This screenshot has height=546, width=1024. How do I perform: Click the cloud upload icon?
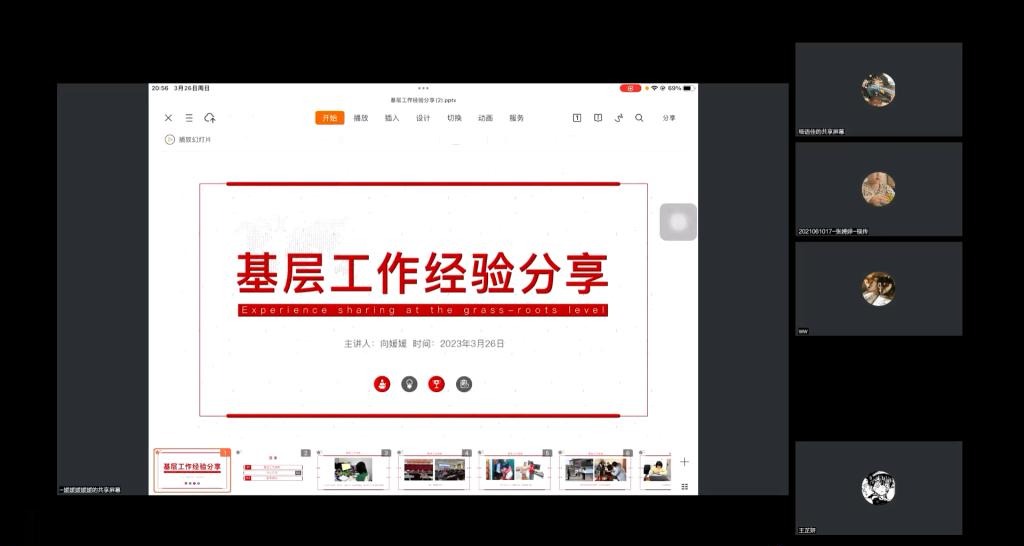point(210,118)
